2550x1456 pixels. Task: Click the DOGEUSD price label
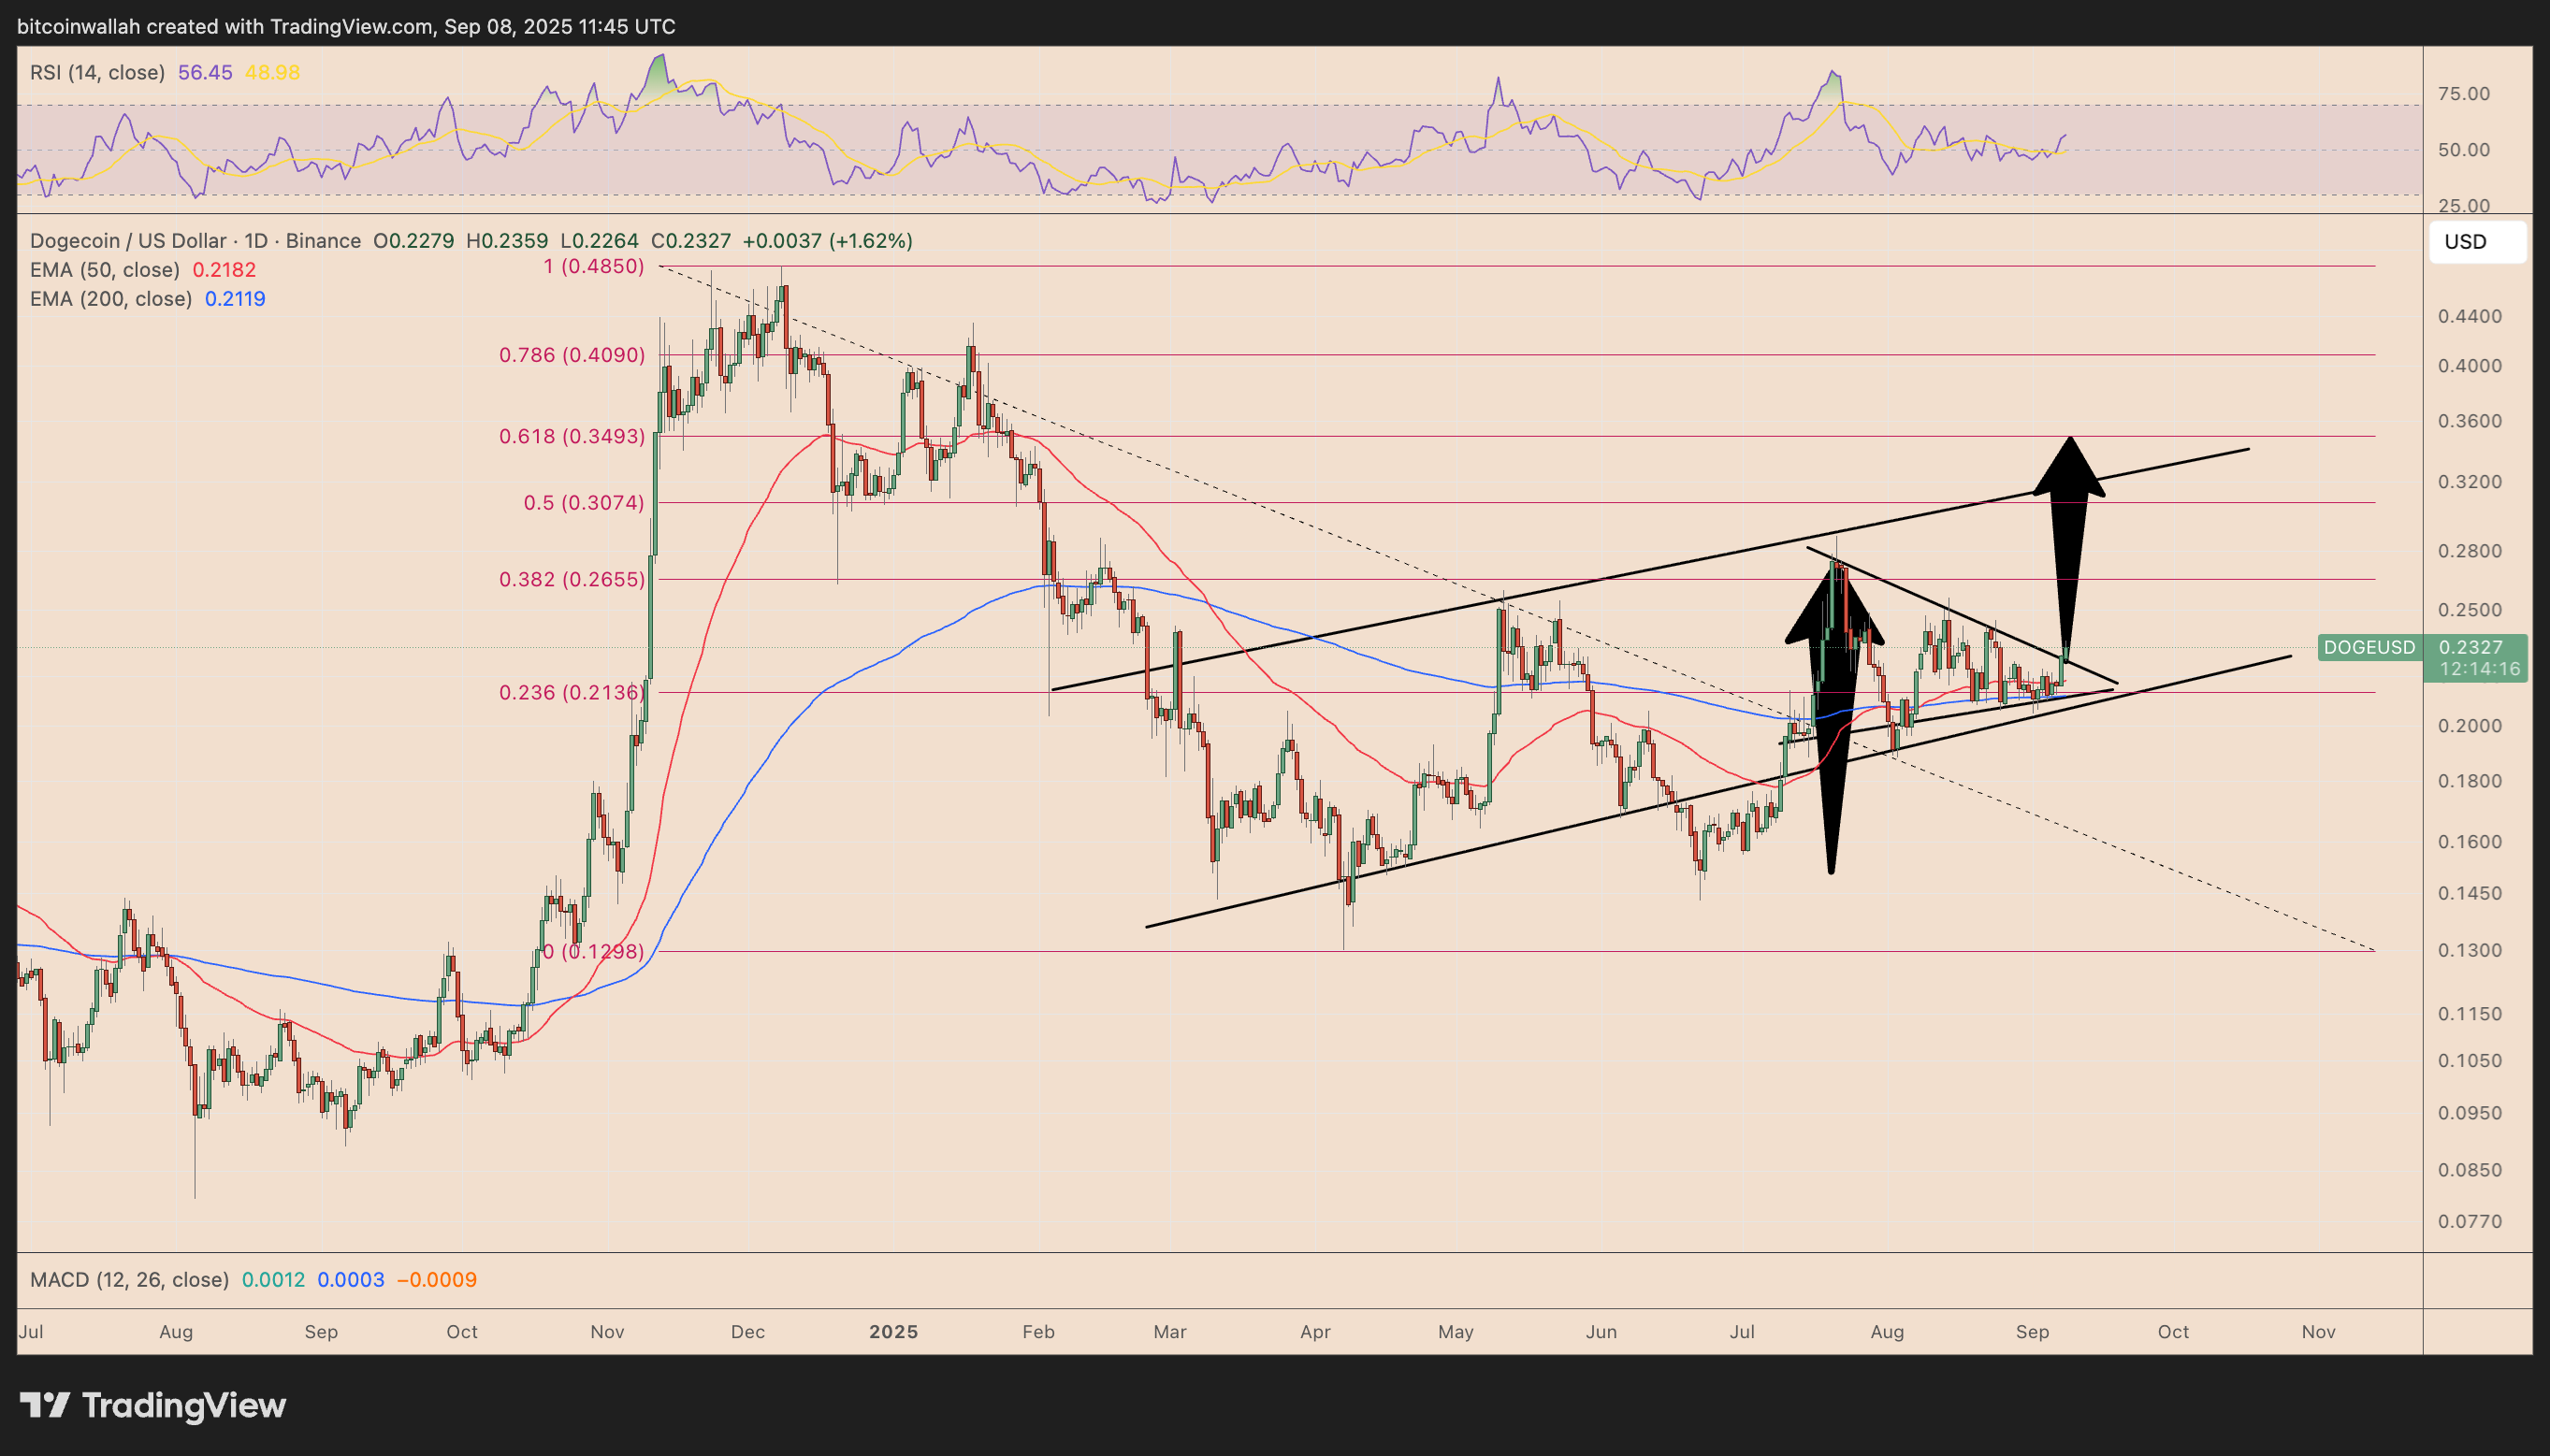pyautogui.click(x=2369, y=648)
